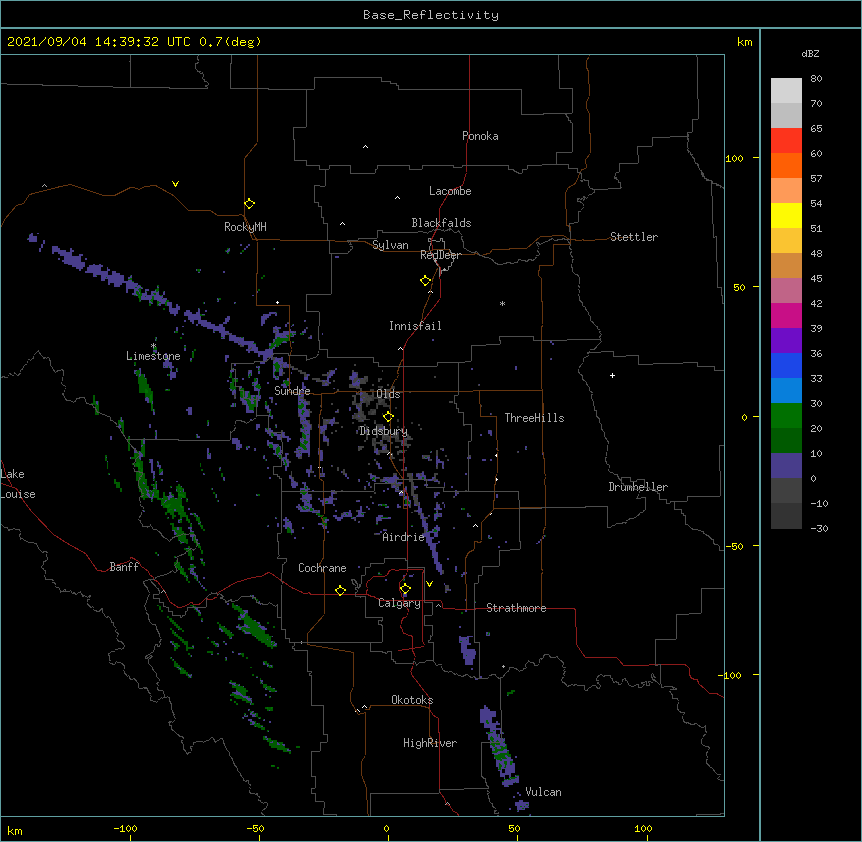Click the asterisk marker east of Innisfail
Viewport: 862px width, 842px height.
coord(502,303)
